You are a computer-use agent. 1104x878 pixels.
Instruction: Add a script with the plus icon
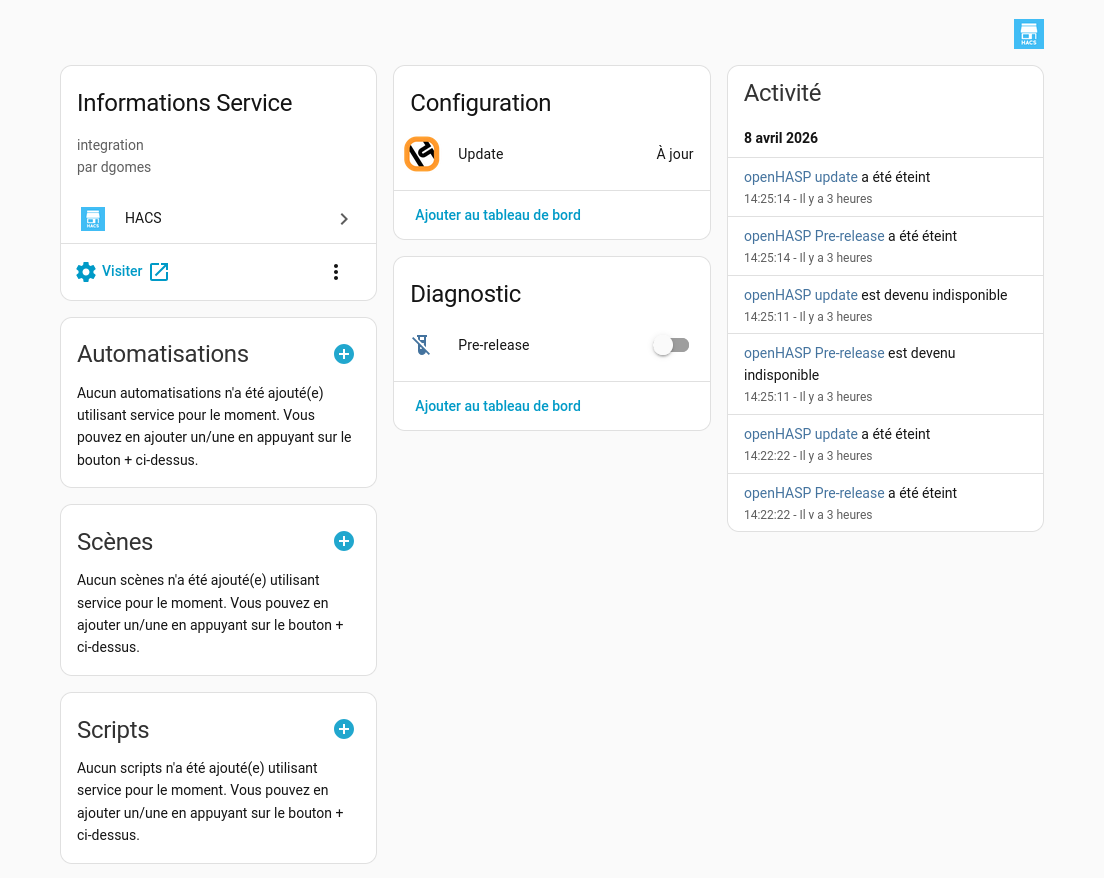click(344, 729)
